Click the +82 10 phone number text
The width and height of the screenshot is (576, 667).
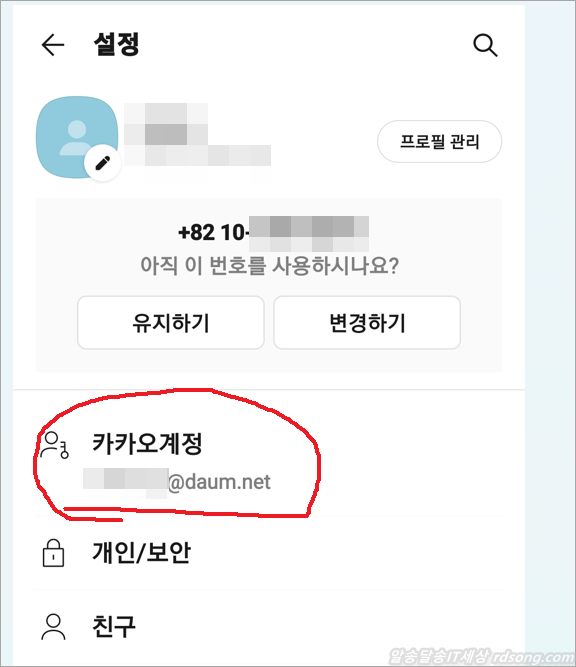click(x=273, y=233)
